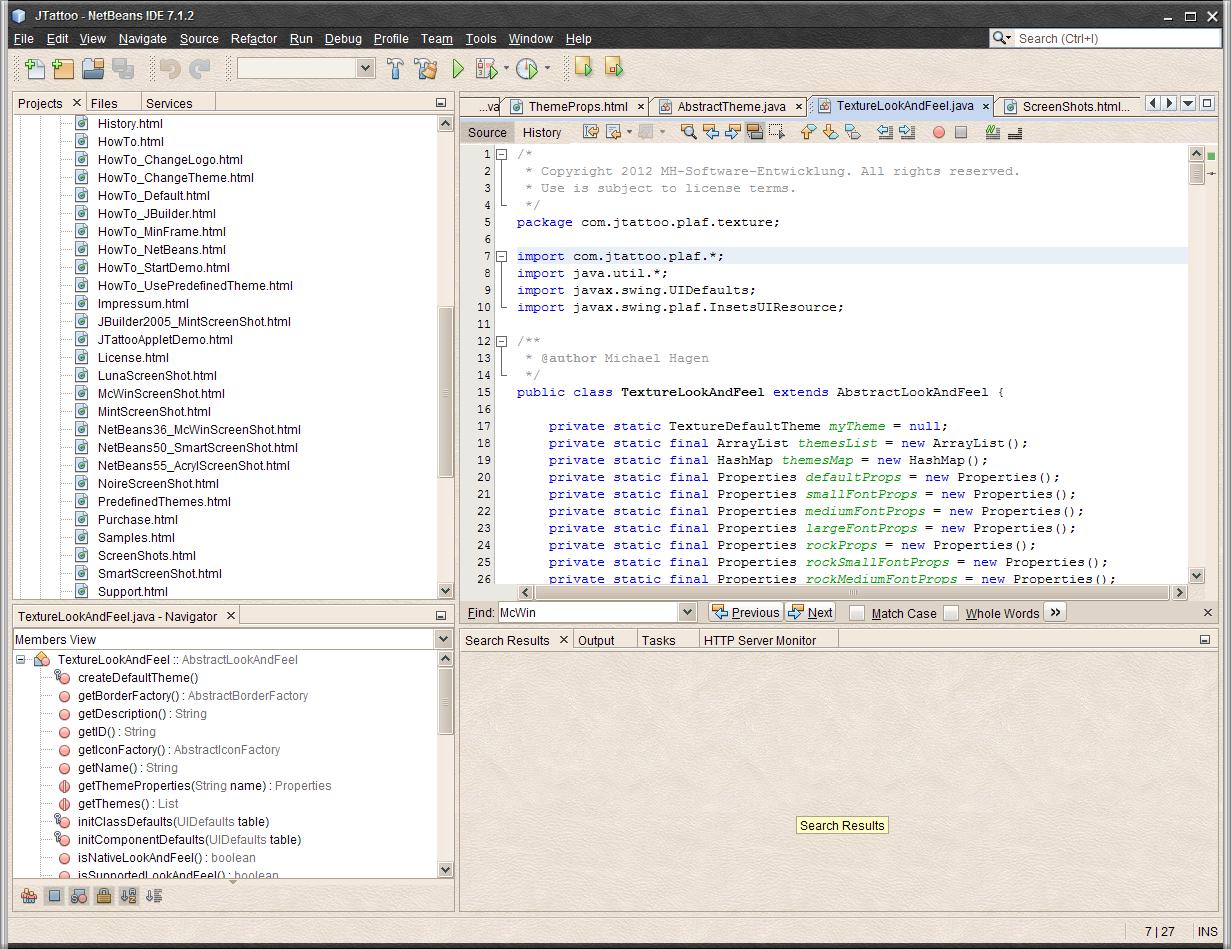Open the Debug Project dropdown arrow
Screen dimensions: 1231x949
click(x=506, y=69)
